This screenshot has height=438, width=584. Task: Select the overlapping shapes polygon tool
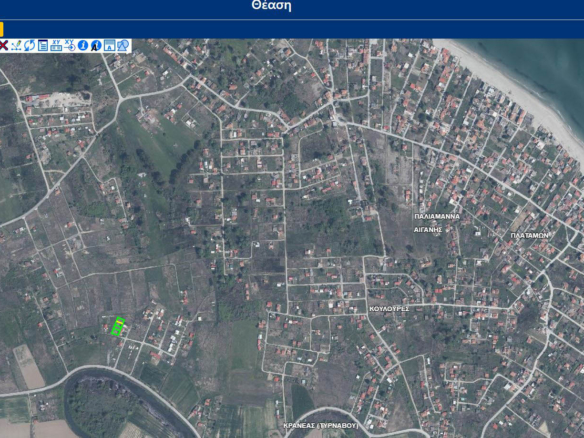(x=123, y=46)
